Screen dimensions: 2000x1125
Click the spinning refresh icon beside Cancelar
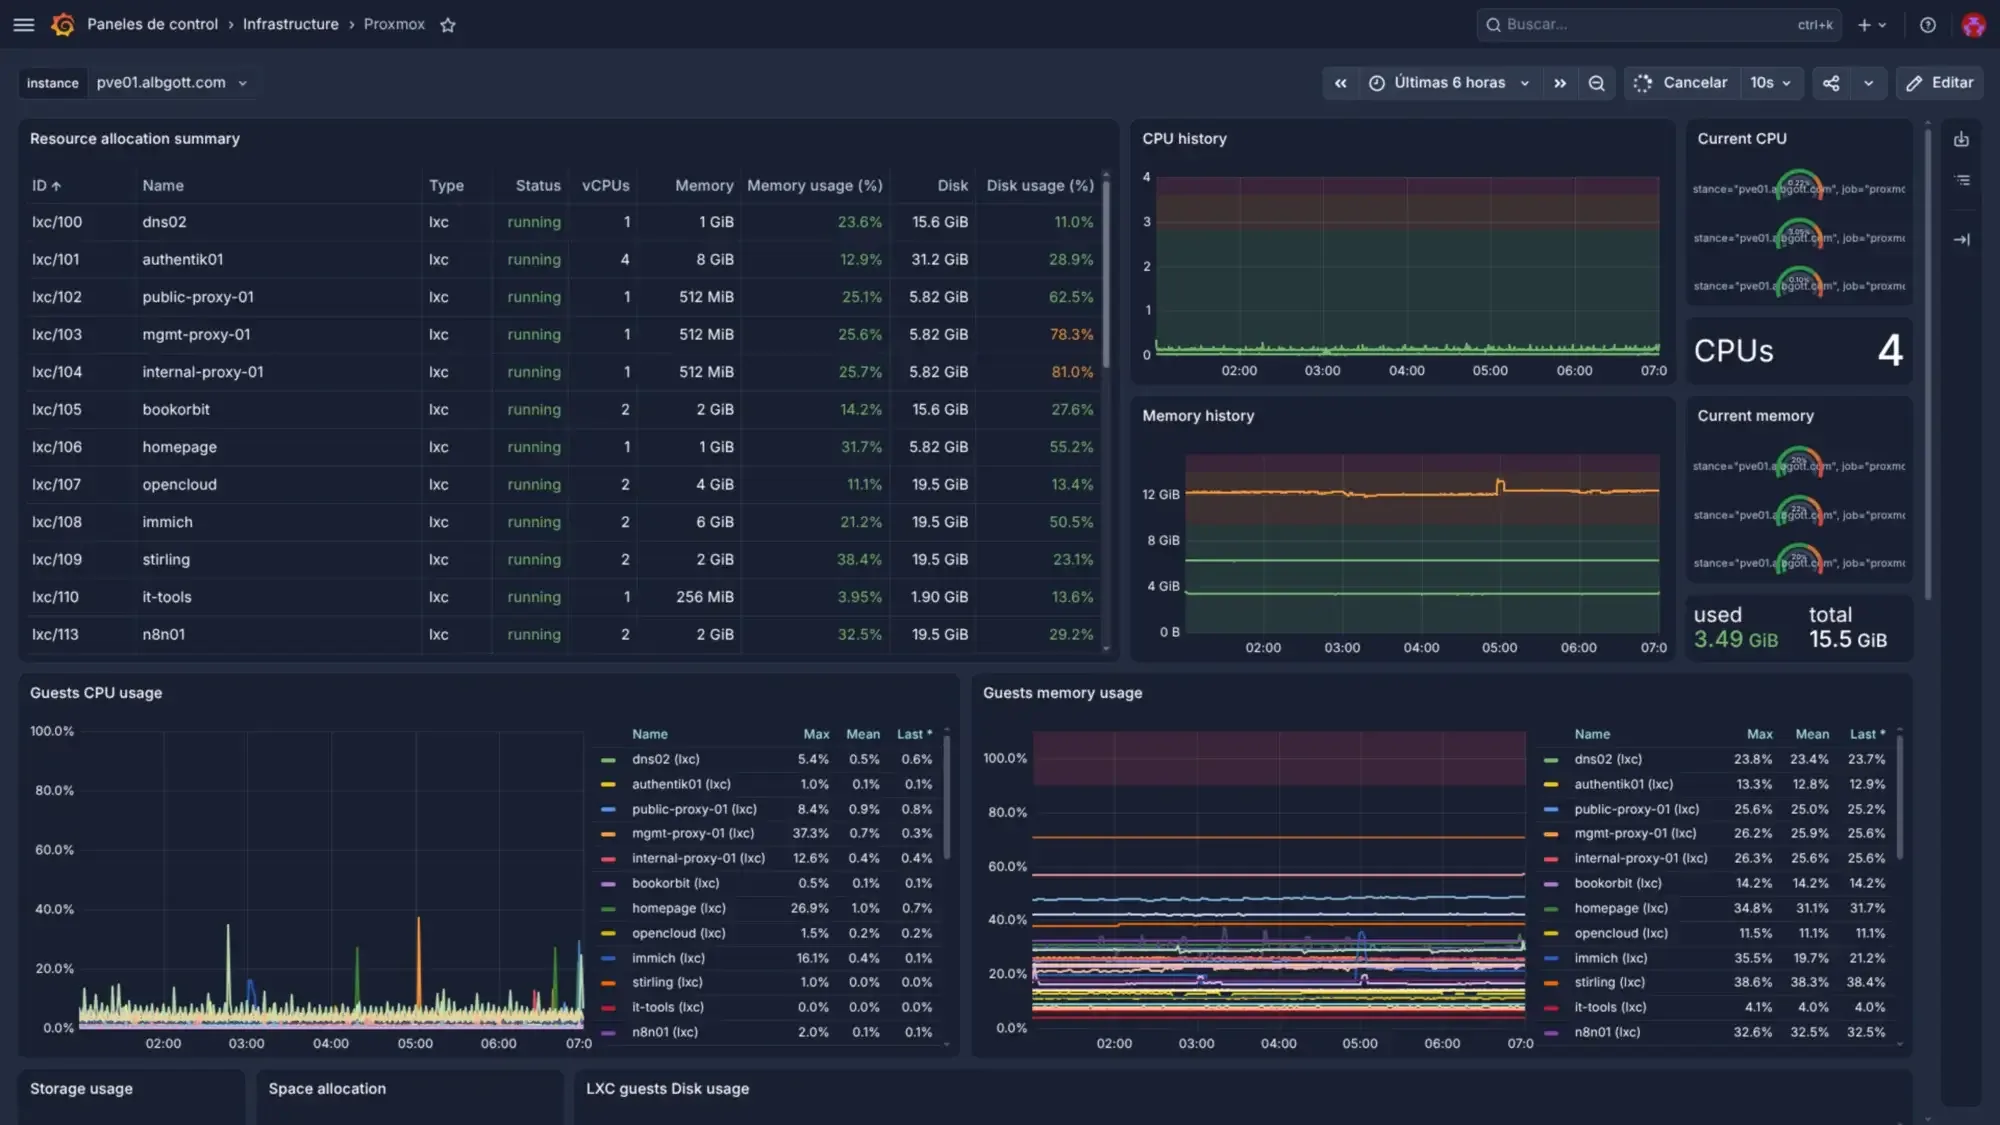[1643, 83]
